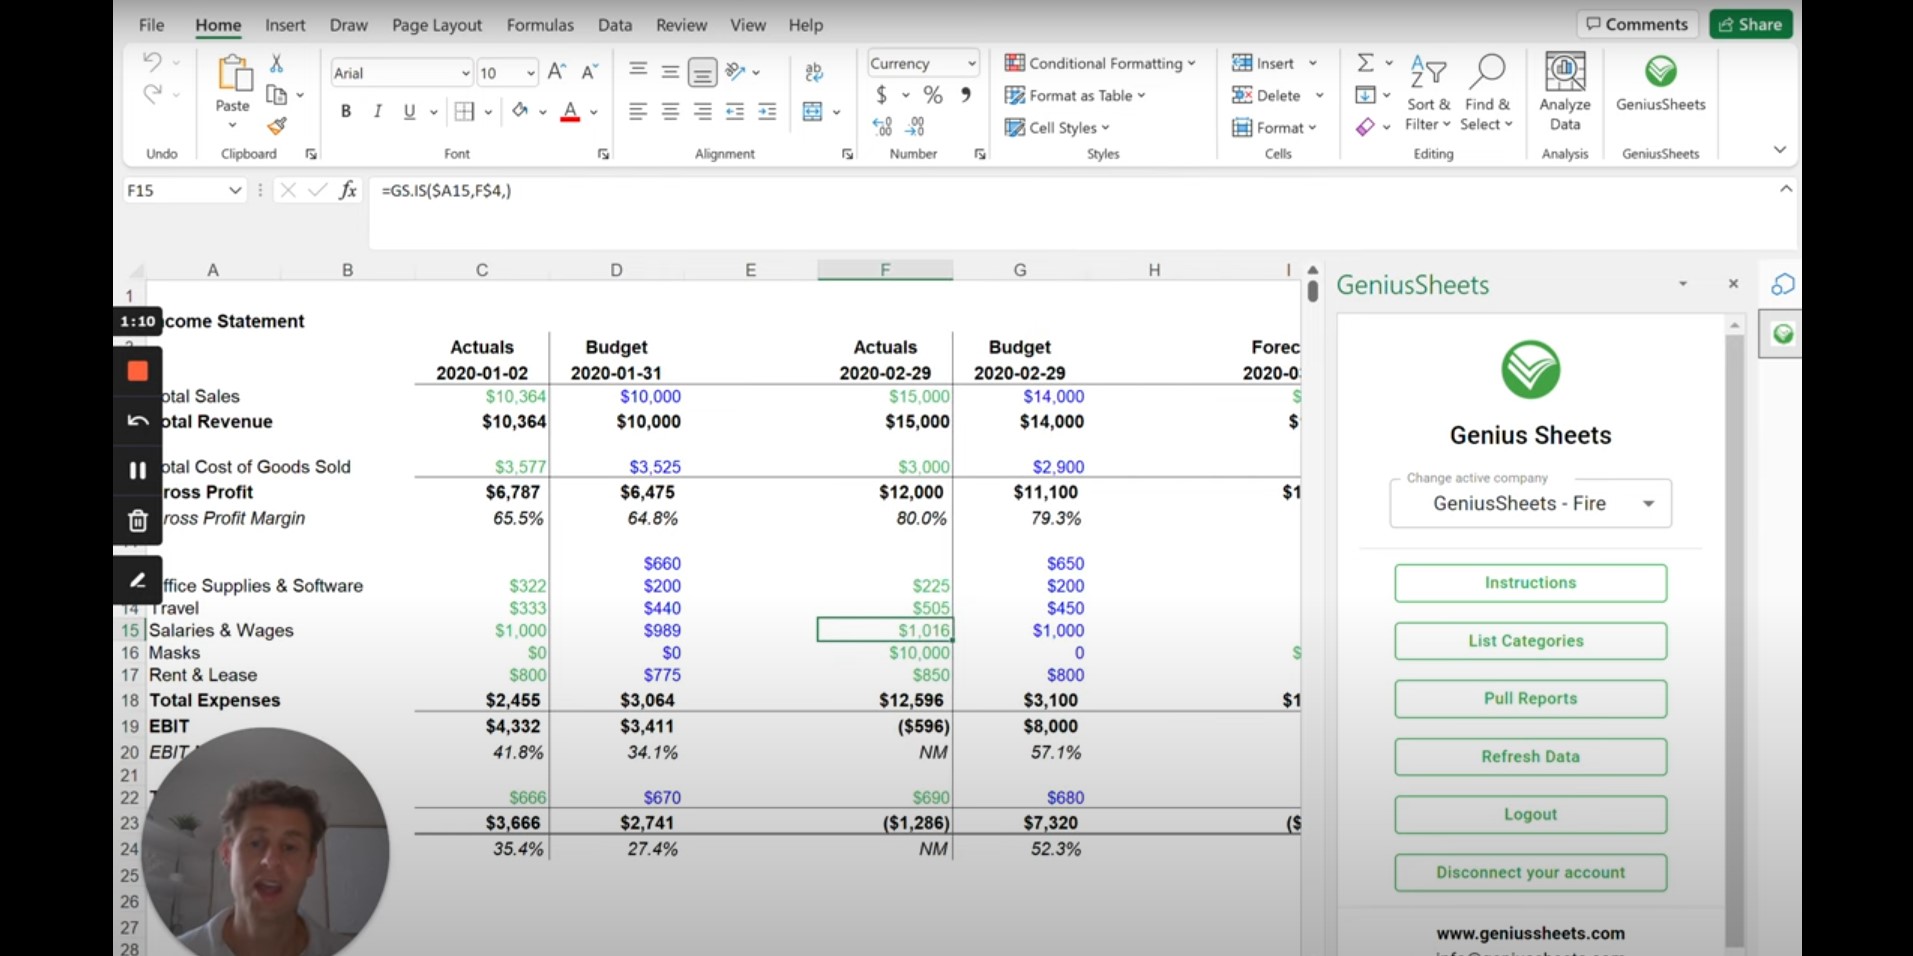Click the Pull Reports button
1913x956 pixels.
click(x=1530, y=699)
